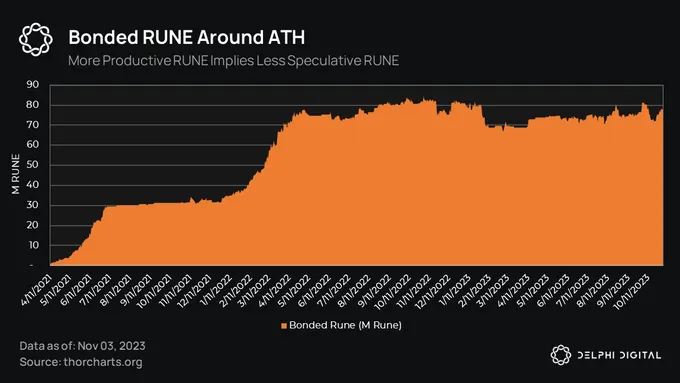Click the y-axis label '10'
The image size is (680, 383).
coord(33,245)
